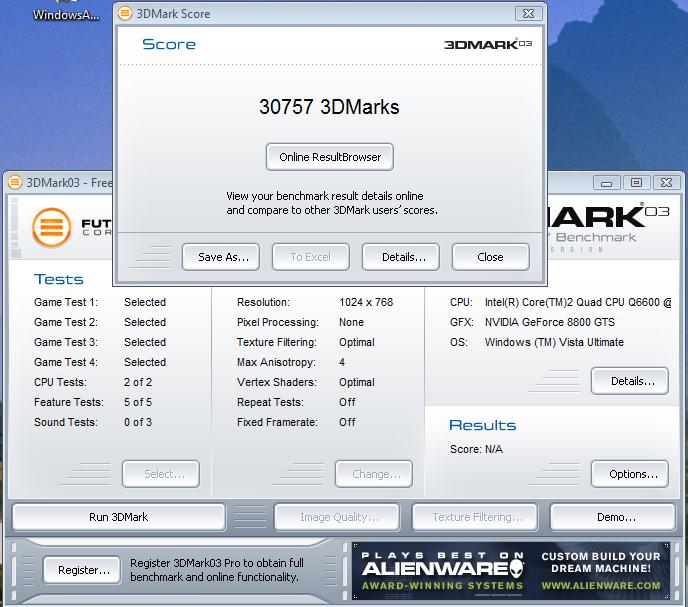Viewport: 688px width, 607px height.
Task: Click the 'Results' section heading
Action: coord(483,425)
